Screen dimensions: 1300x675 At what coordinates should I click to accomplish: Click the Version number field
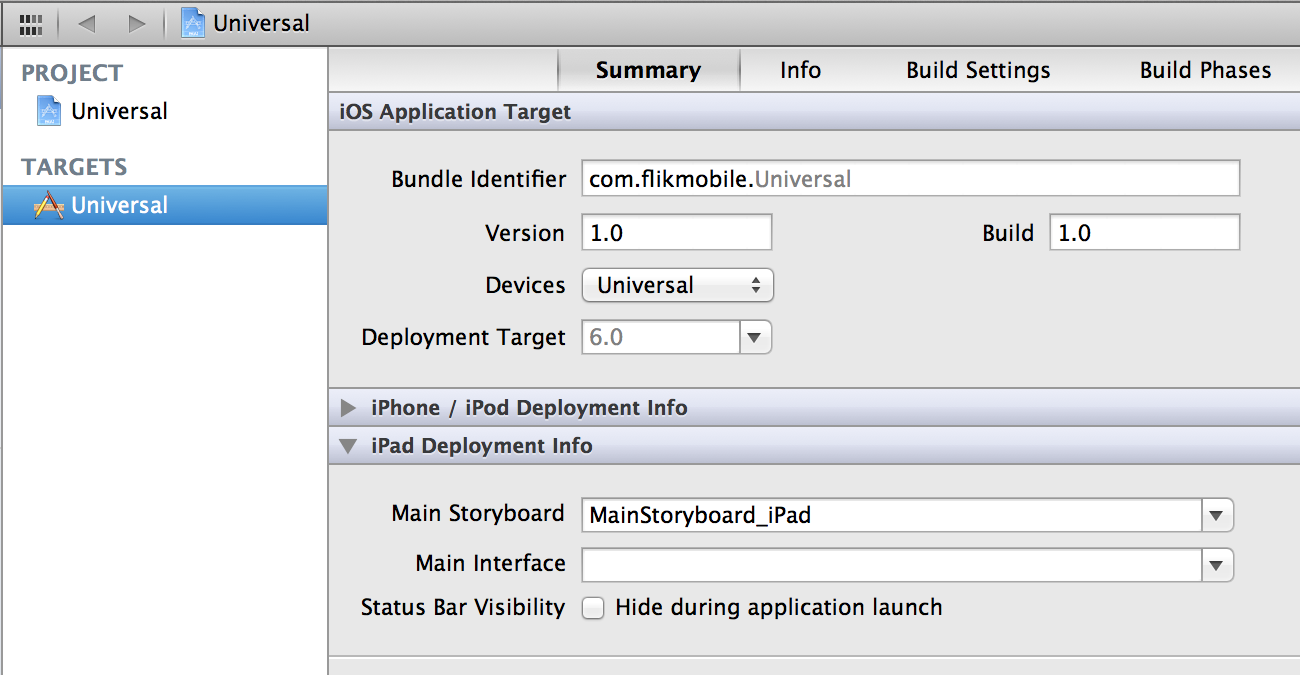(x=677, y=233)
